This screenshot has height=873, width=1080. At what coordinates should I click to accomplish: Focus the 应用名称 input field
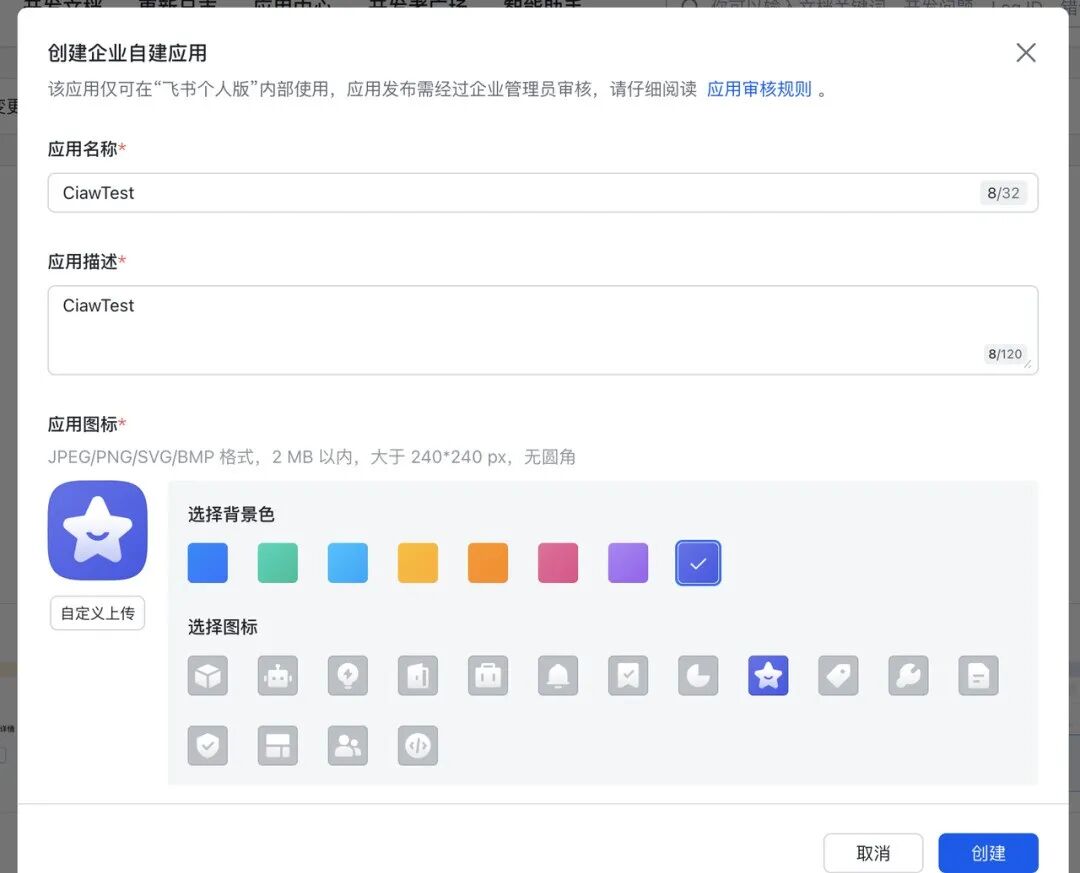(x=543, y=193)
